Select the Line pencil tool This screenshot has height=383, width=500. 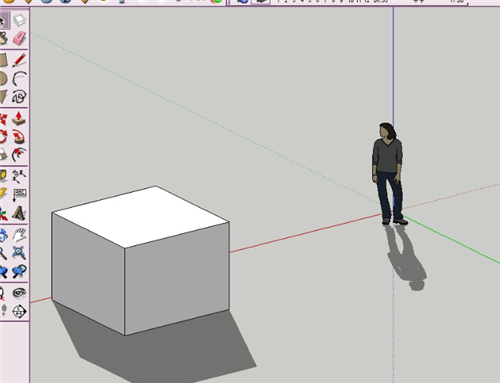point(19,60)
